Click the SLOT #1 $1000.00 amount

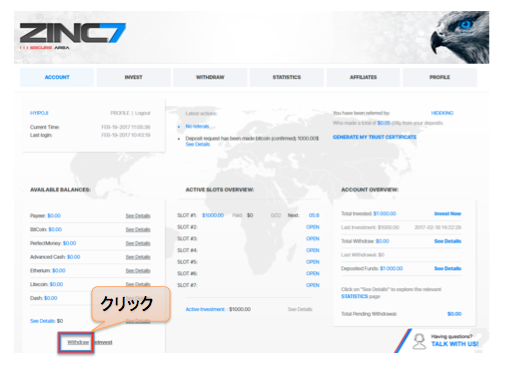pos(213,215)
